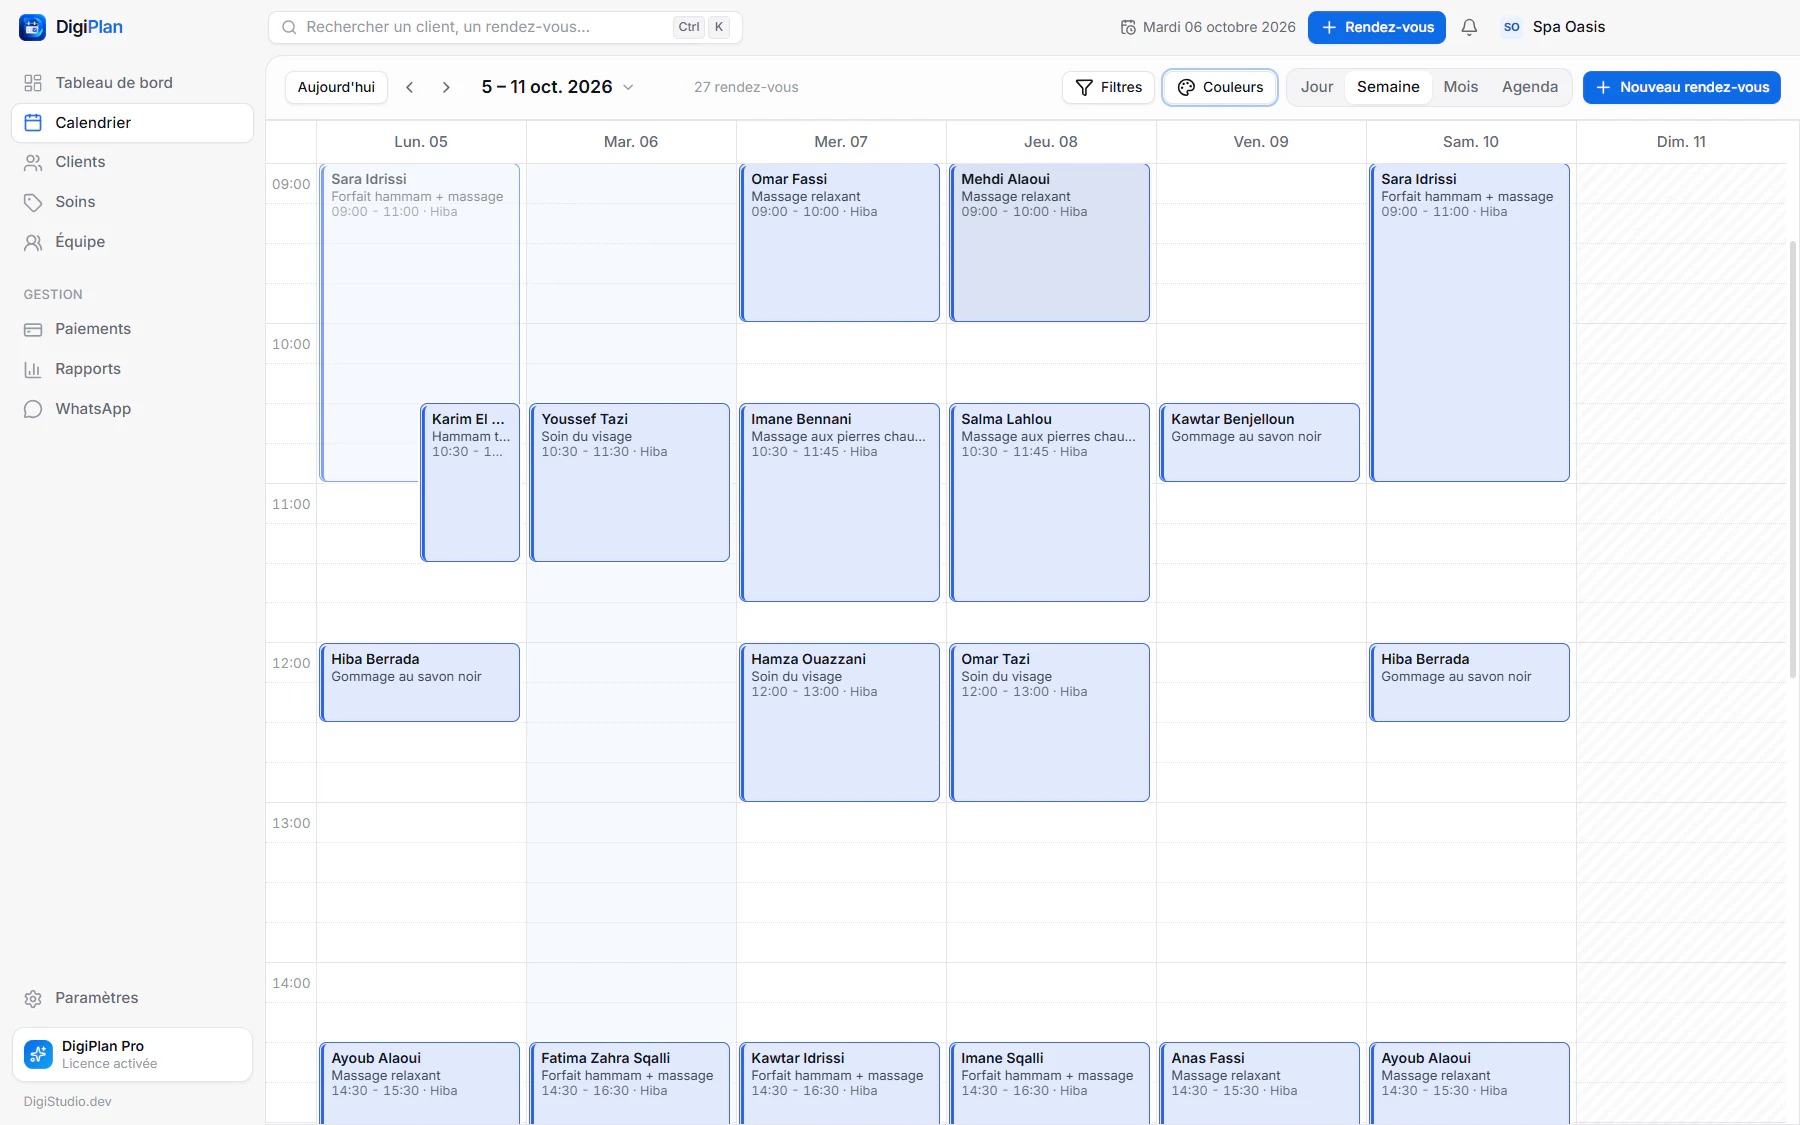Open the DigiStudio.dev link

[x=68, y=1101]
